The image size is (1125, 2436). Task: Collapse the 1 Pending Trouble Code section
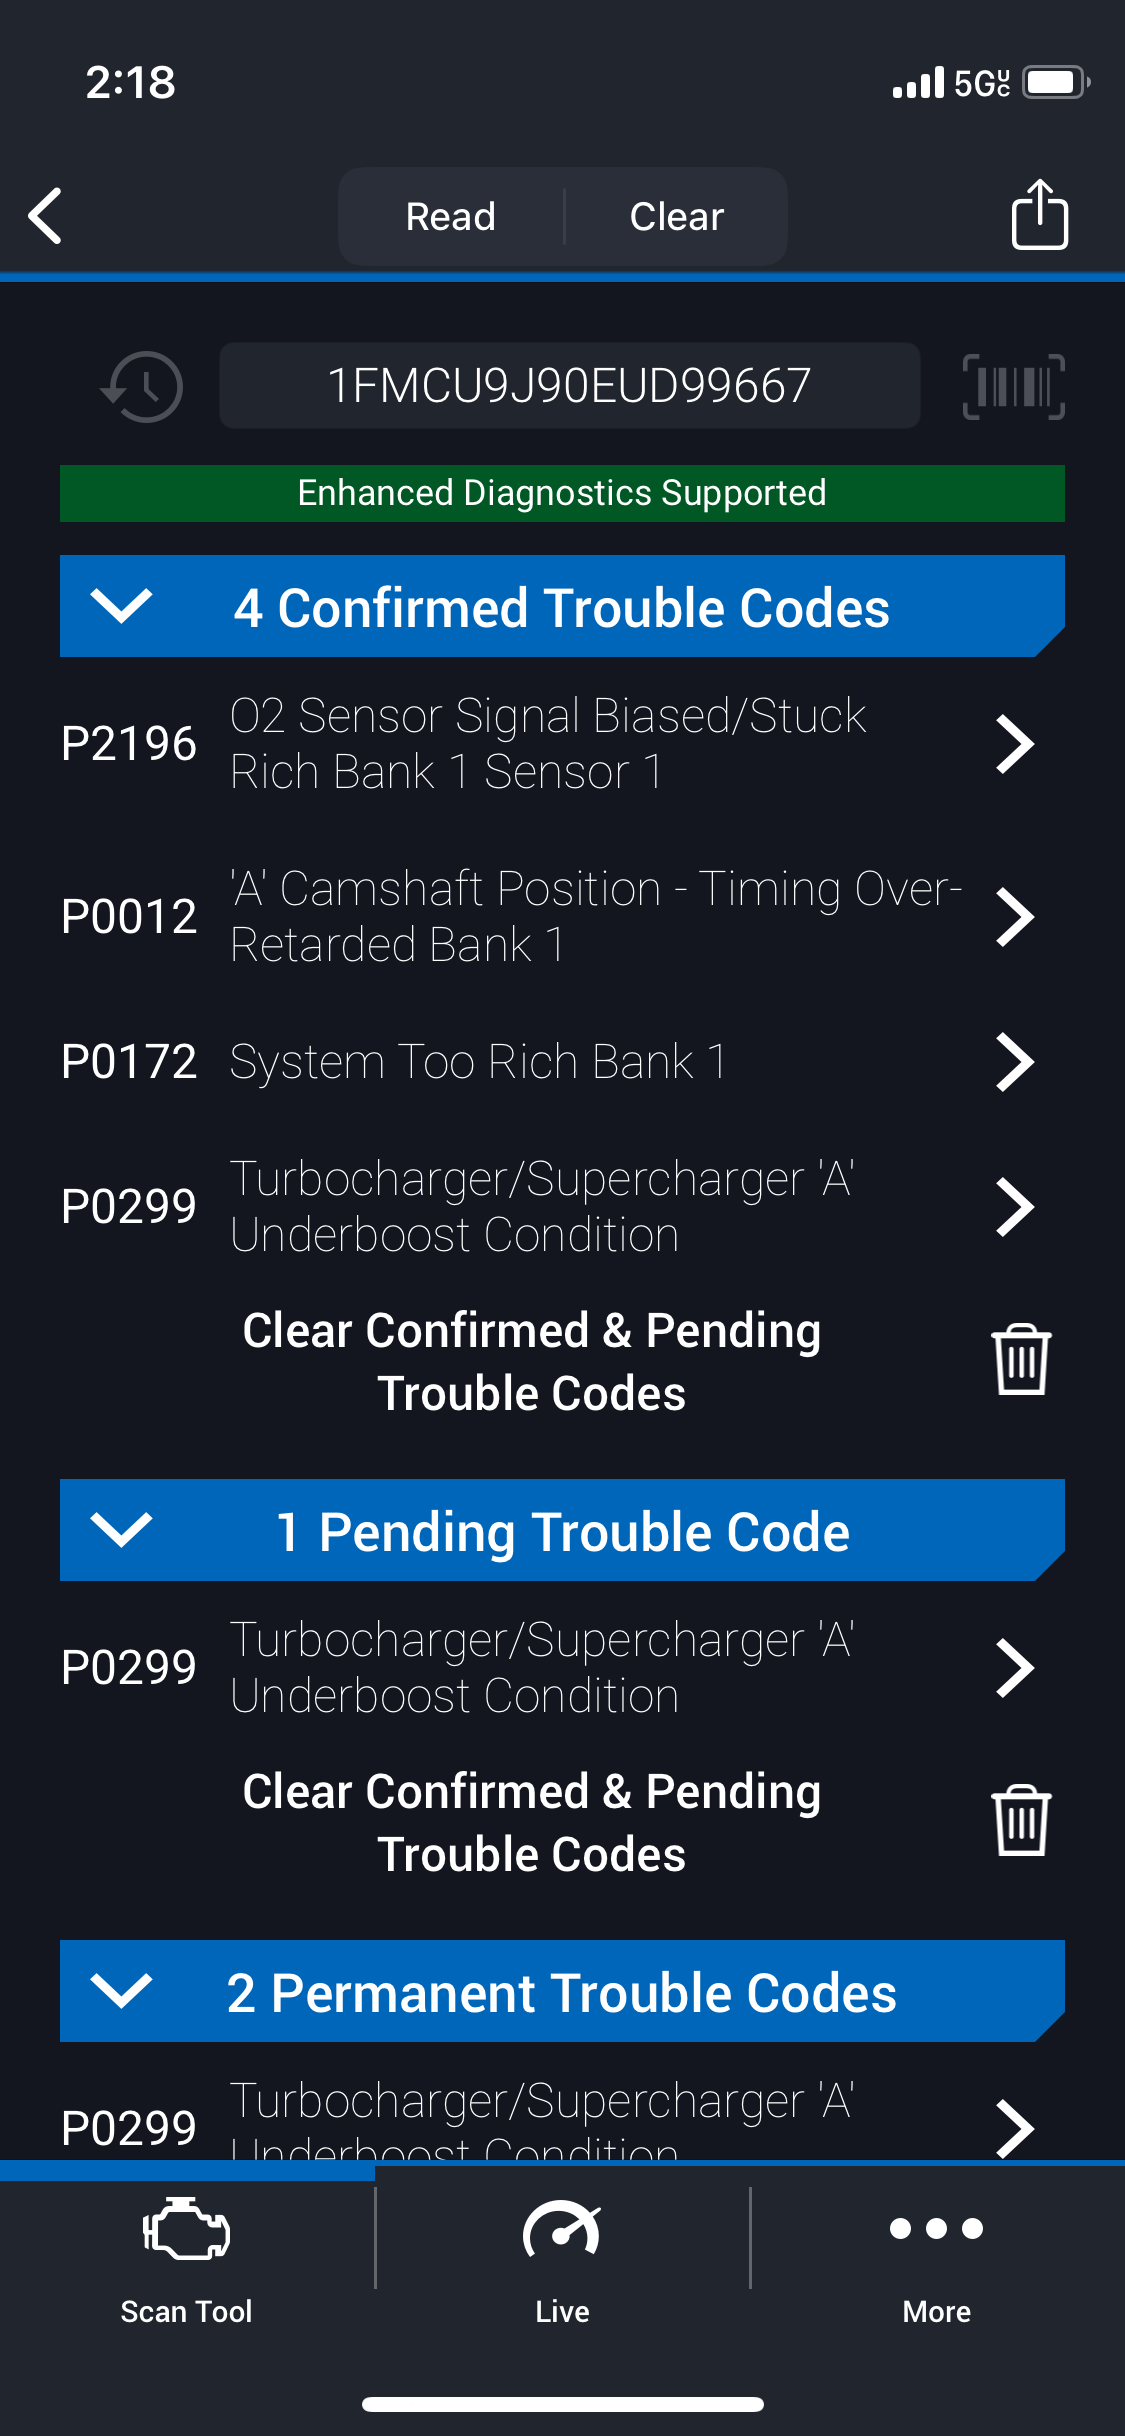click(x=121, y=1530)
